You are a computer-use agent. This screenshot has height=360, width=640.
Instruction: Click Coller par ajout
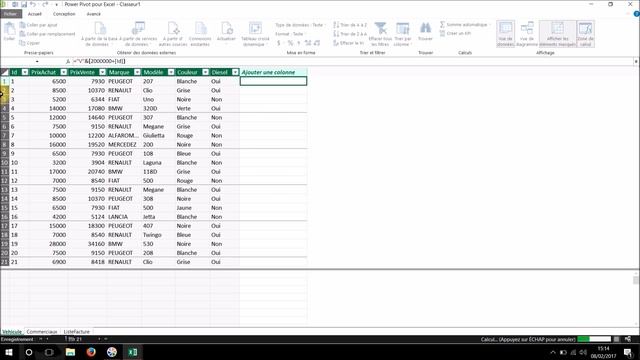(38, 25)
